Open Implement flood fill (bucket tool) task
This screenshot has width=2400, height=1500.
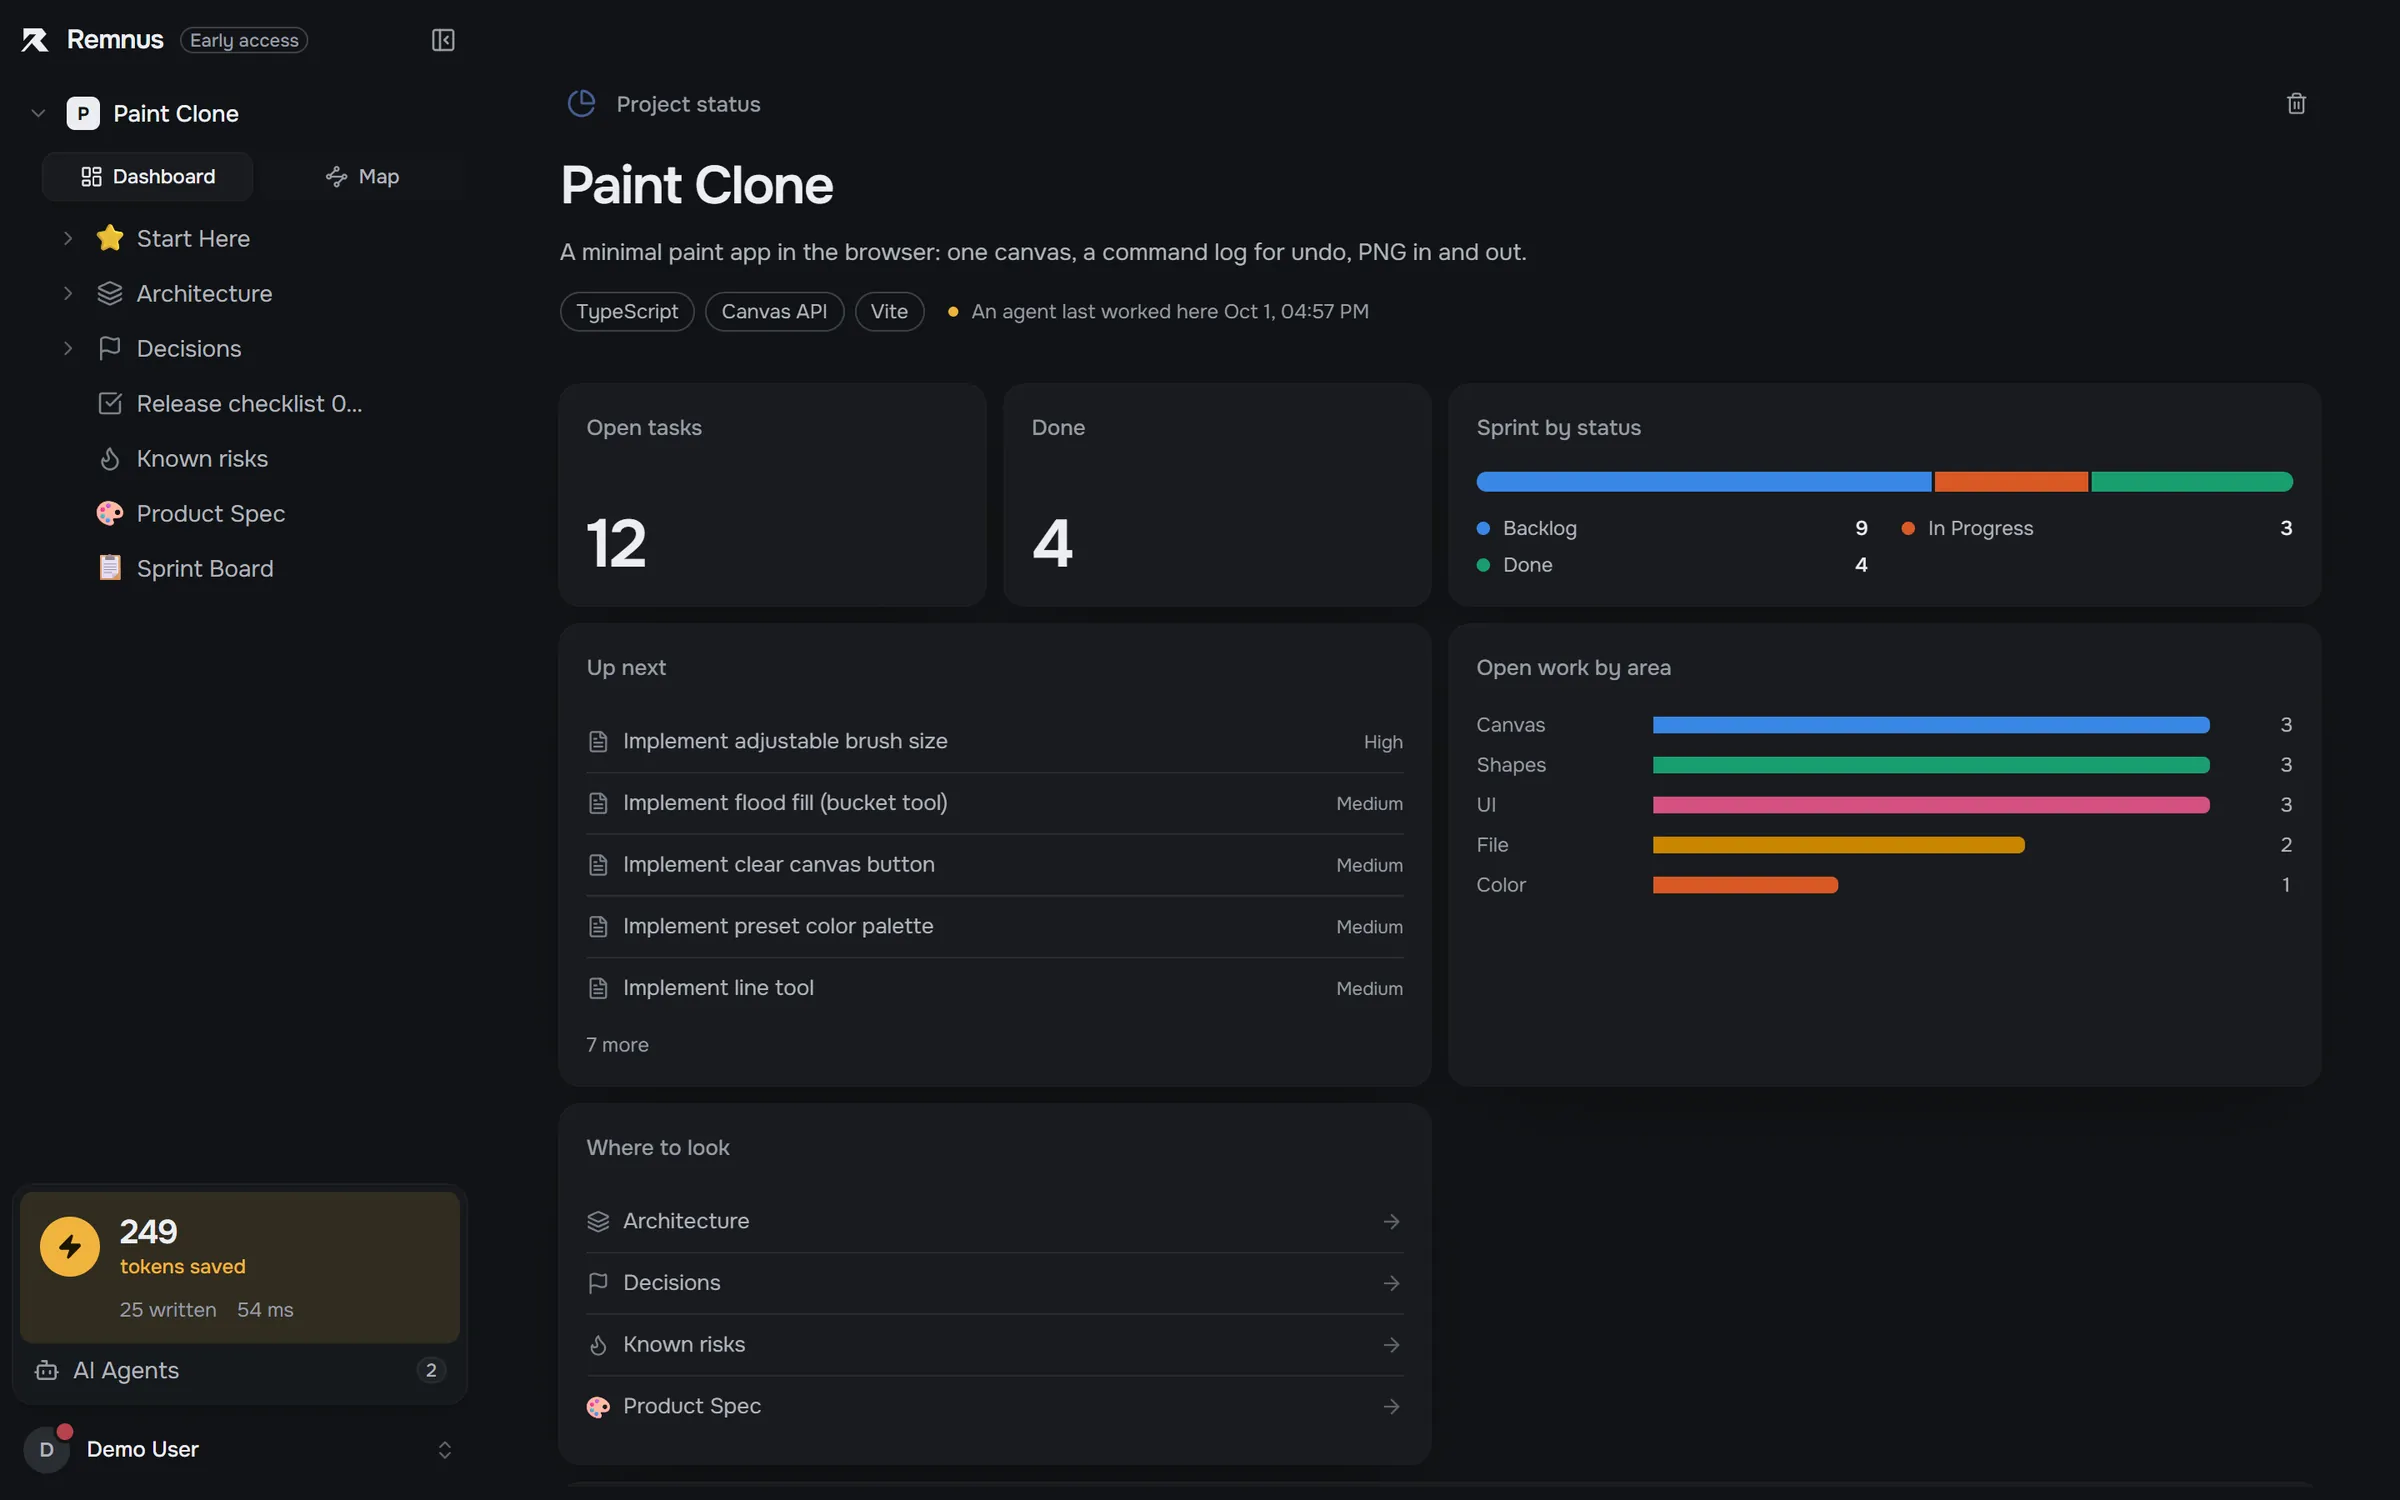995,803
